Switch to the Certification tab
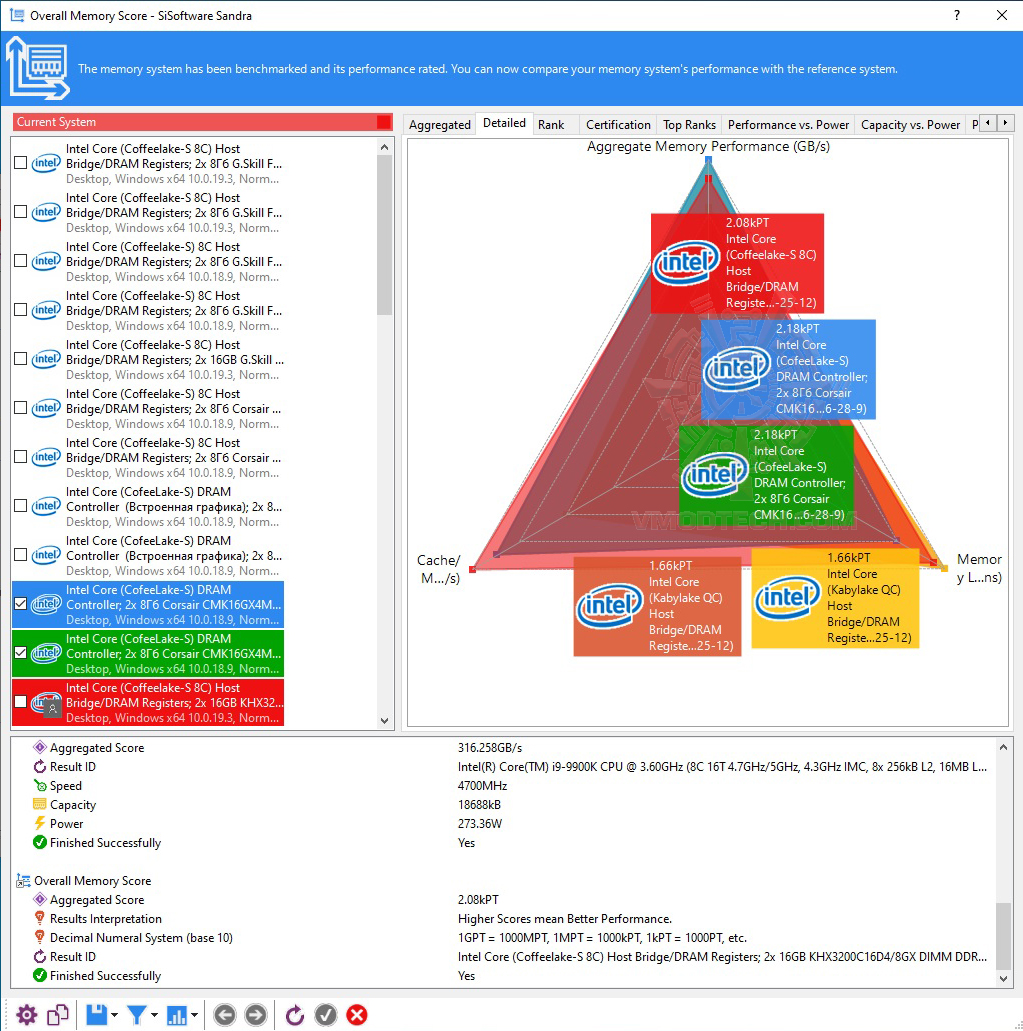 (x=618, y=125)
